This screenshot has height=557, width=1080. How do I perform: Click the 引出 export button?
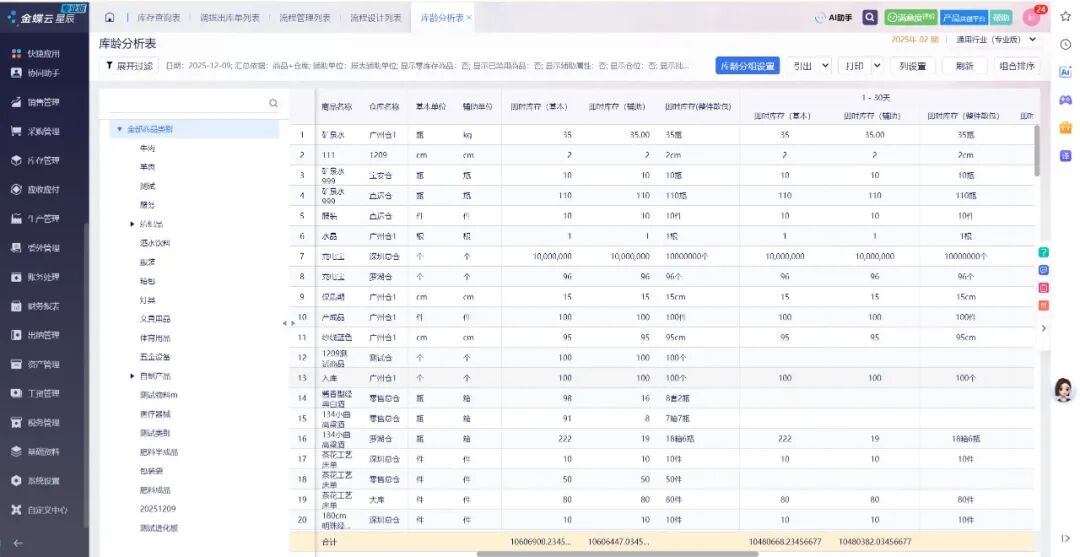802,66
